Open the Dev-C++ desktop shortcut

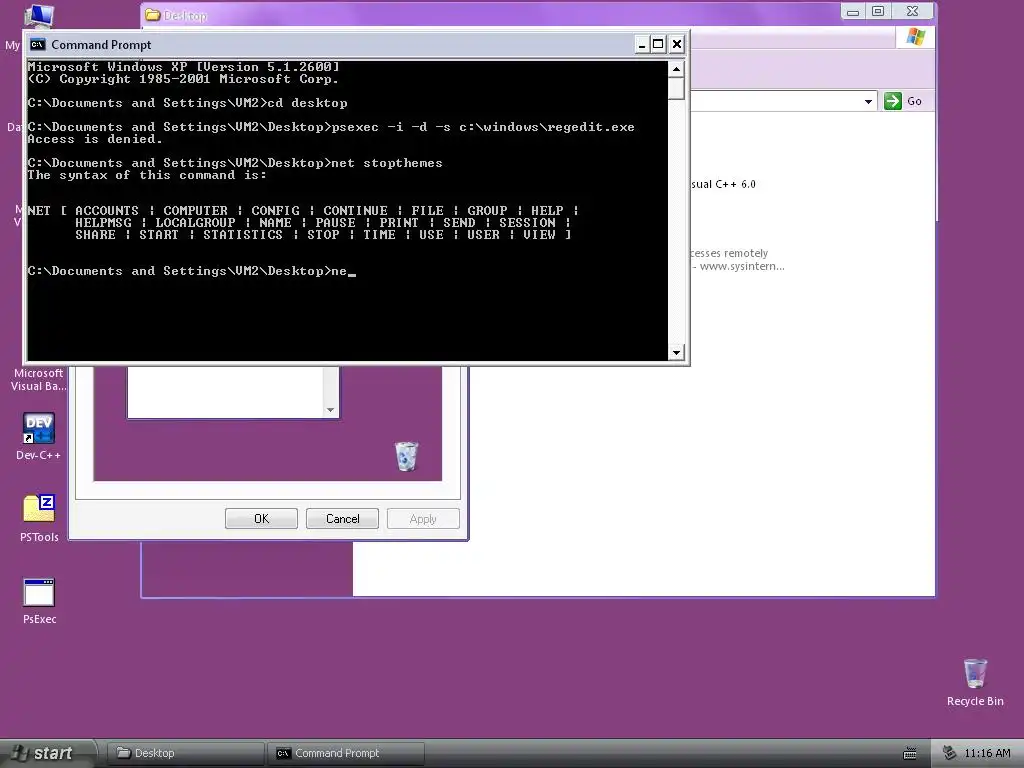[x=39, y=436]
